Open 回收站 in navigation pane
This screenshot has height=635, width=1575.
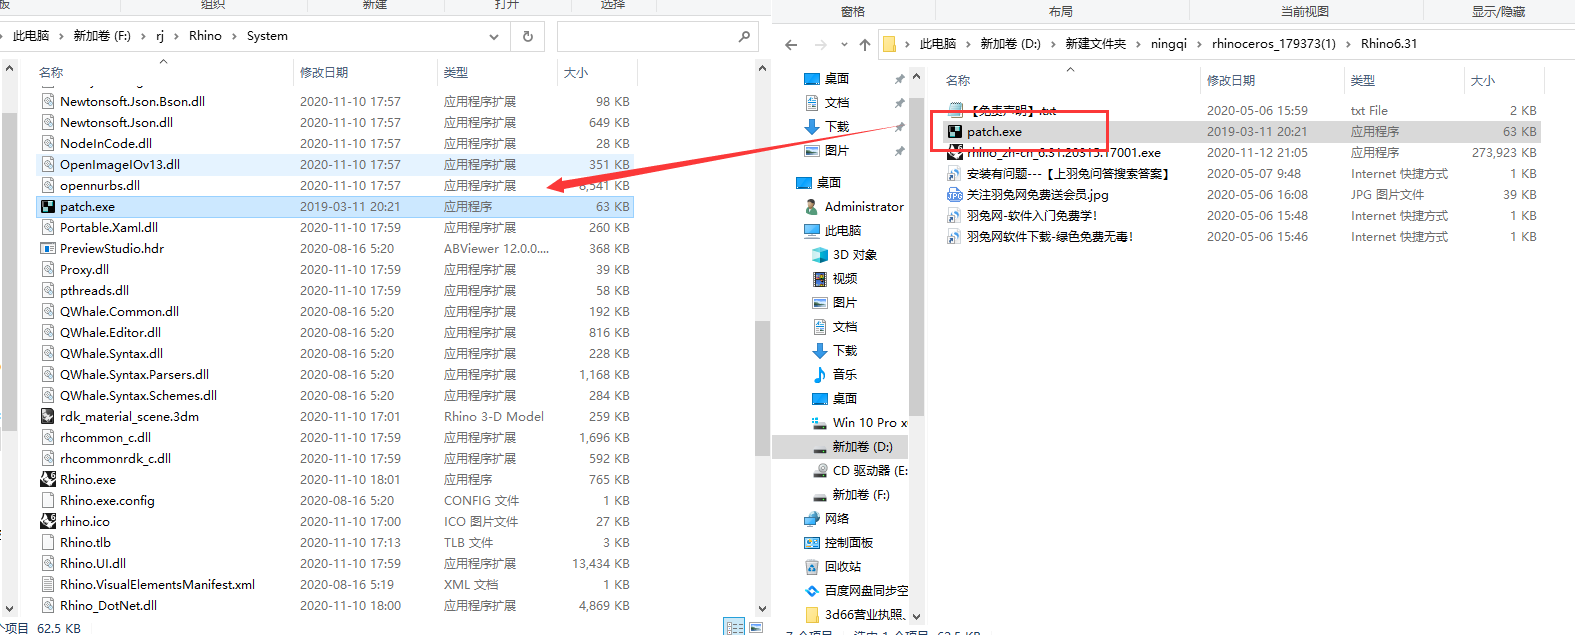point(832,566)
